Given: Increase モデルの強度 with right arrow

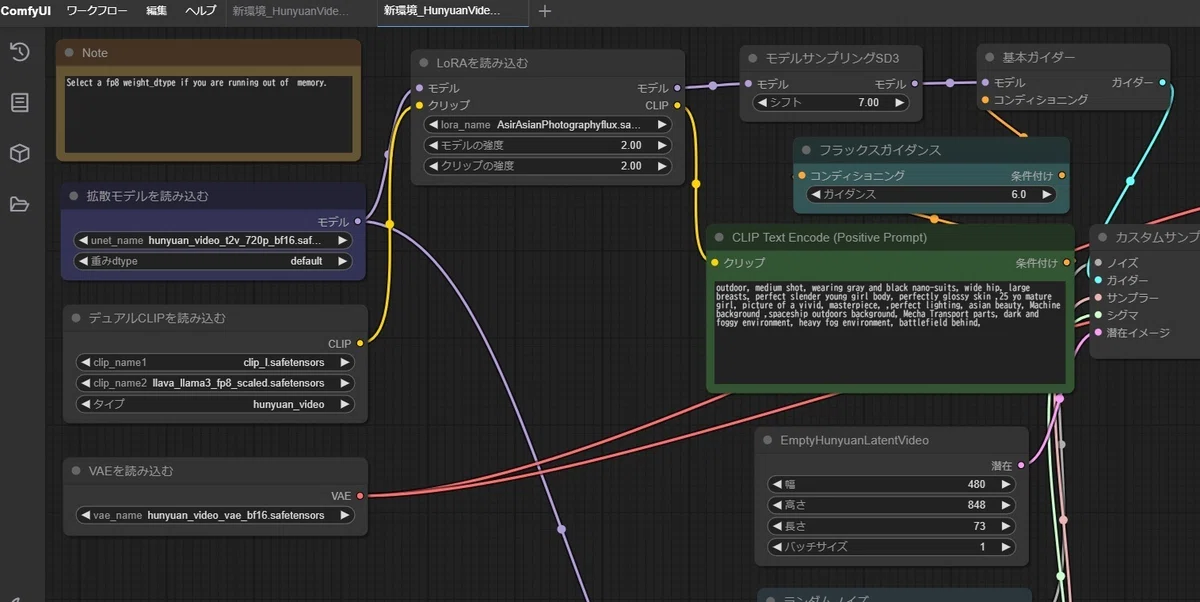Looking at the screenshot, I should [x=661, y=146].
